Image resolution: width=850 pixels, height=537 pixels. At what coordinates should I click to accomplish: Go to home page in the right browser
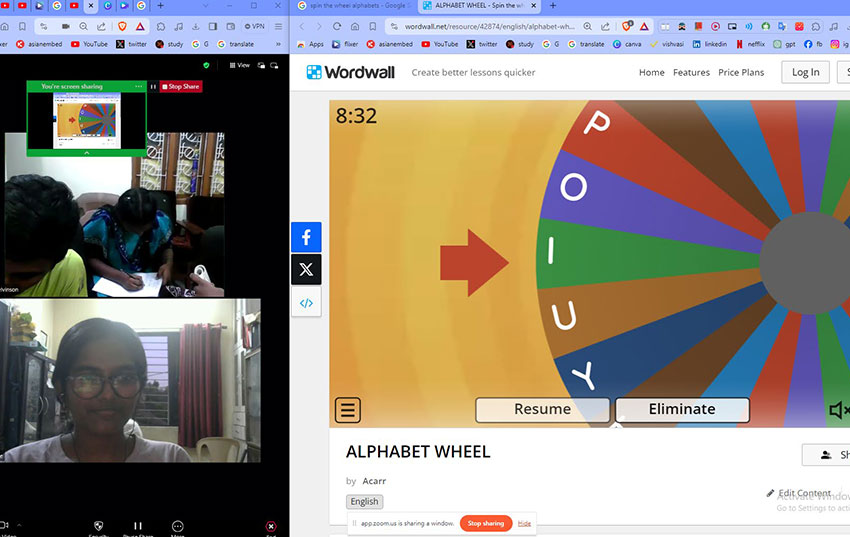[355, 26]
